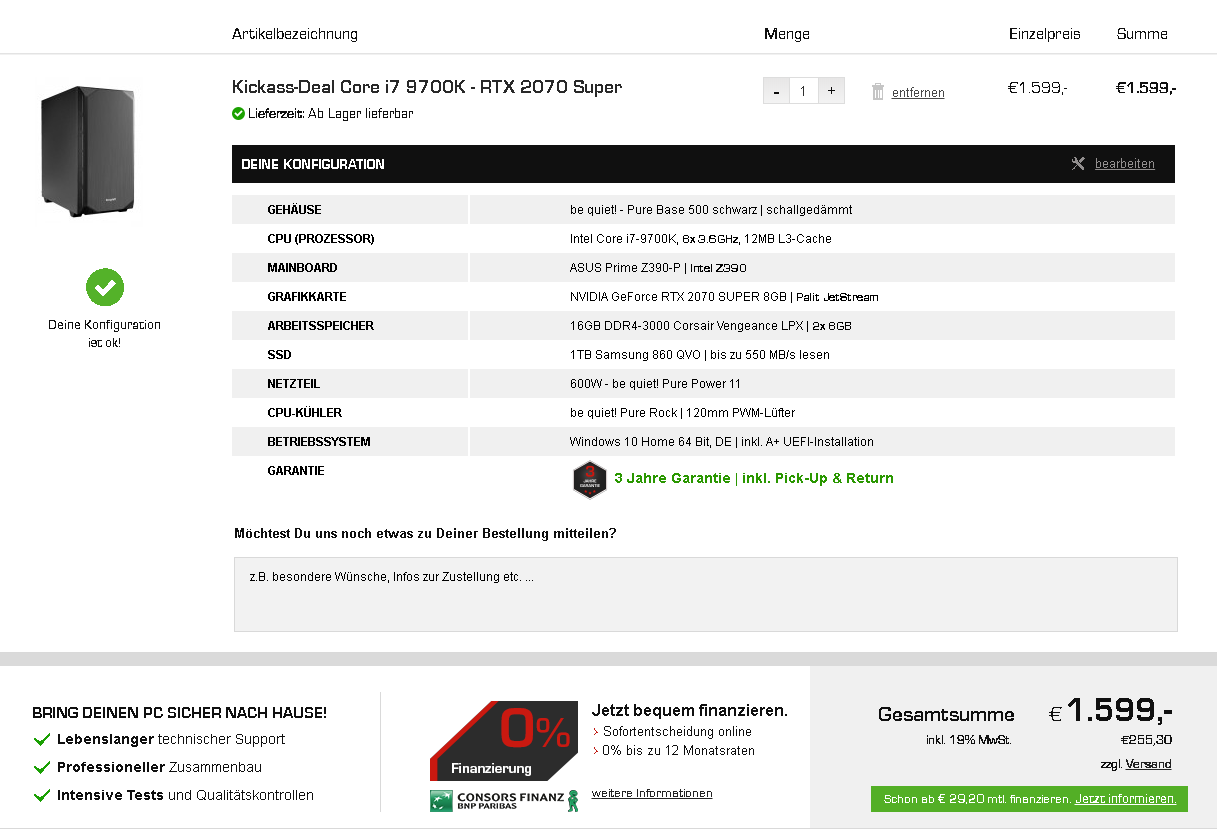Click the MwSt. amount €255,30
This screenshot has width=1217, height=839.
1146,741
